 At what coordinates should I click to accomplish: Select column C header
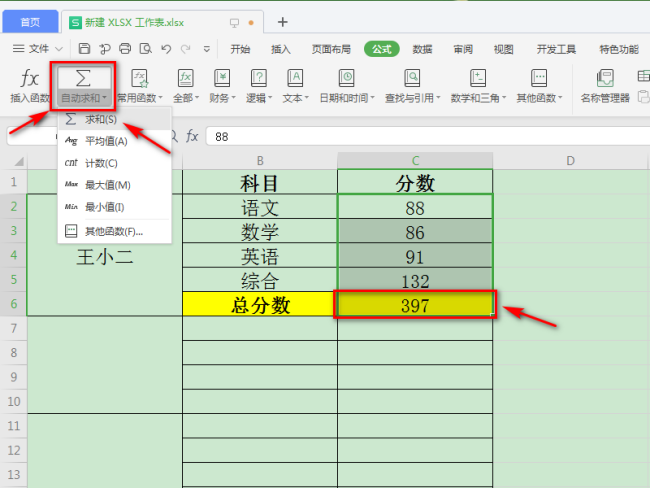coord(415,161)
